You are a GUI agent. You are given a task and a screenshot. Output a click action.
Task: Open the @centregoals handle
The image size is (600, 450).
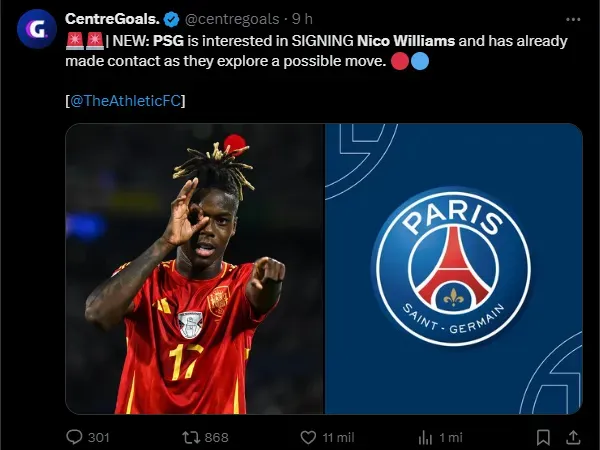232,19
